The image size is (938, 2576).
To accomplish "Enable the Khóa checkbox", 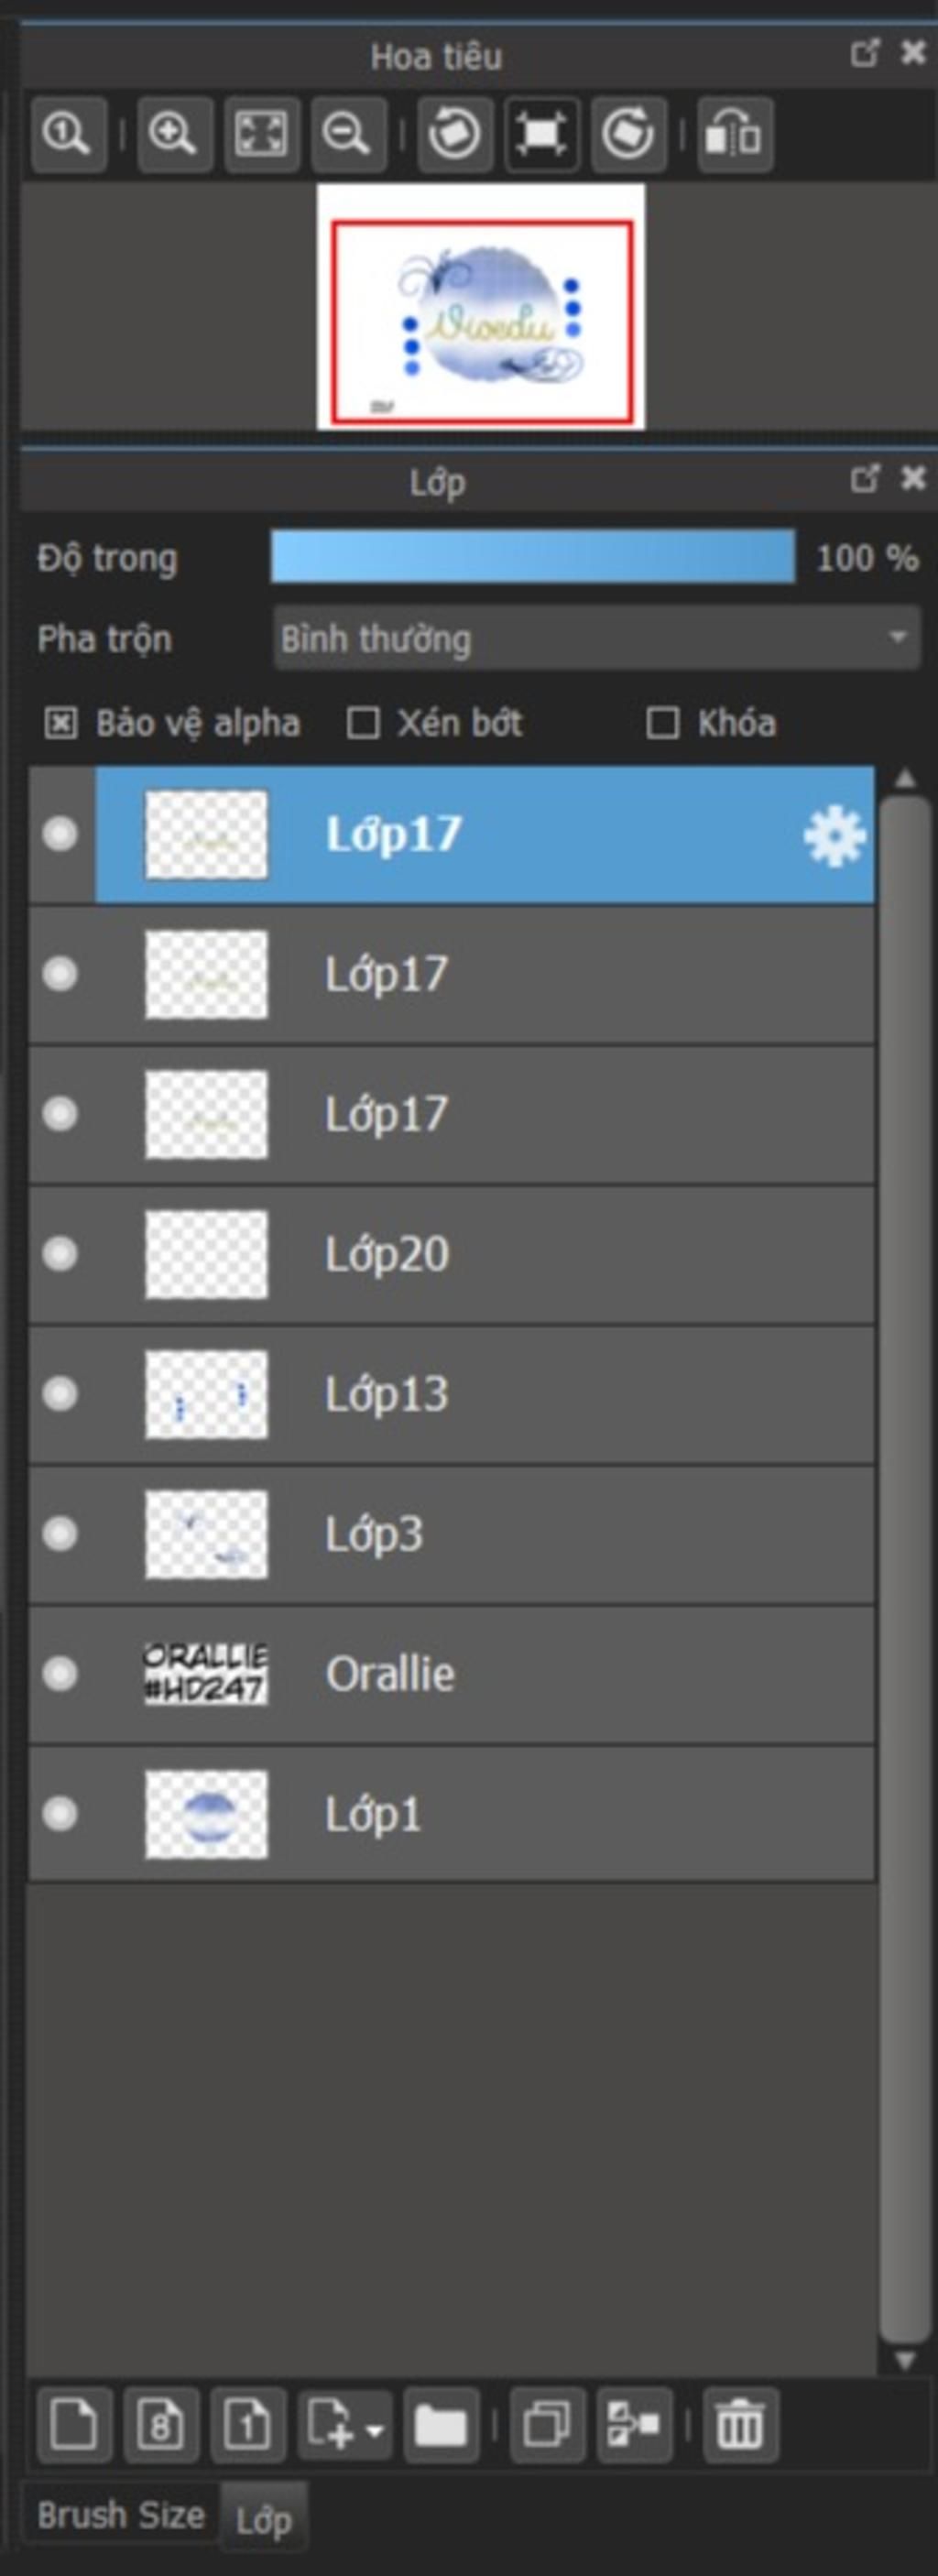I will (663, 723).
